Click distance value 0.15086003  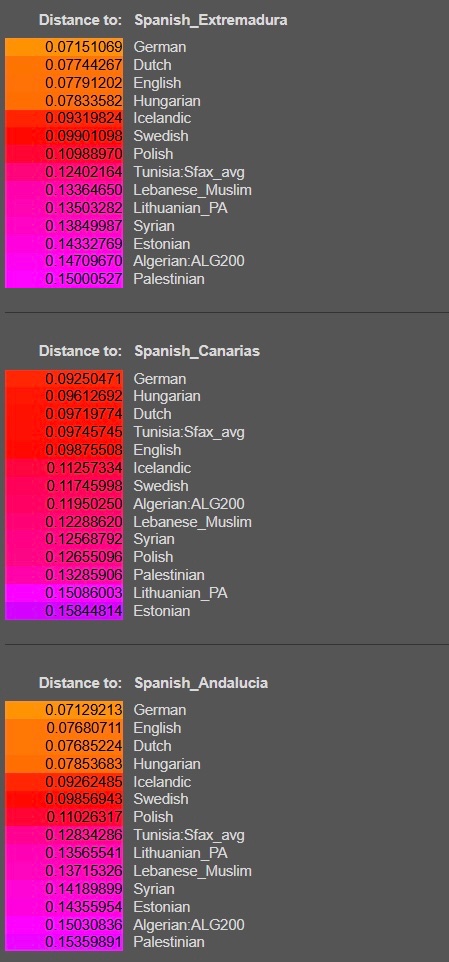[x=85, y=593]
